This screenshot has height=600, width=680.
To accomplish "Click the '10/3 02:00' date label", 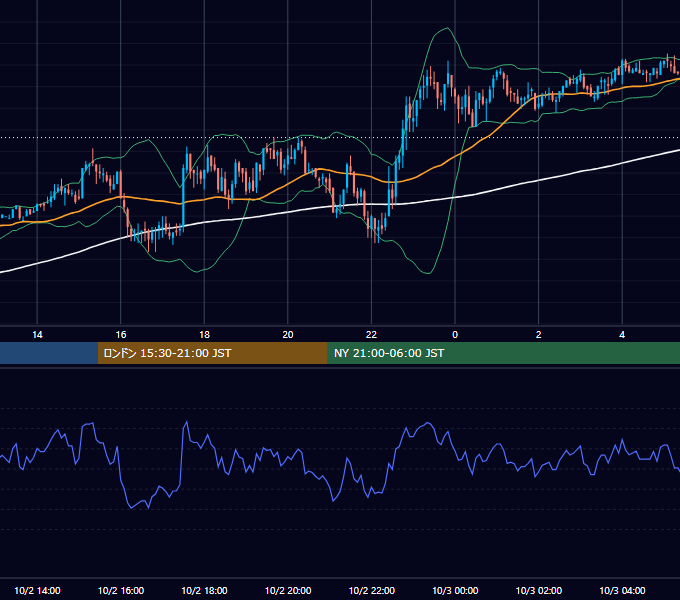I will [539, 590].
